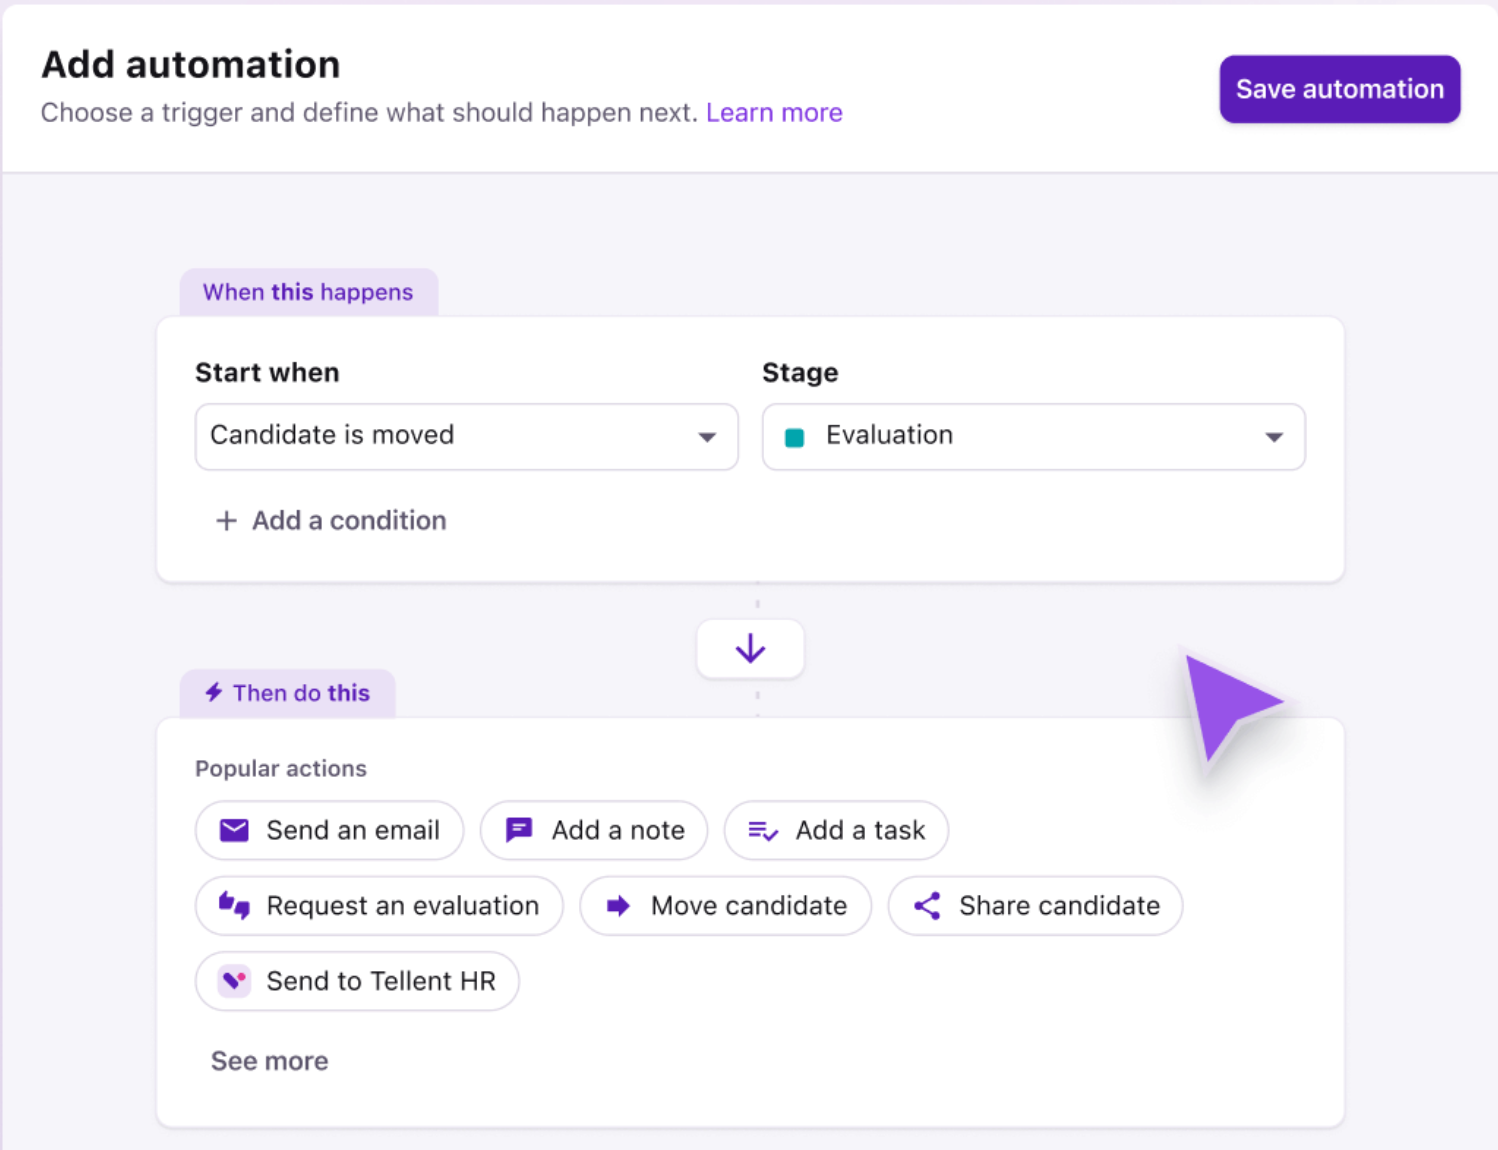Click the down arrow step connector
The image size is (1498, 1150).
(x=750, y=649)
